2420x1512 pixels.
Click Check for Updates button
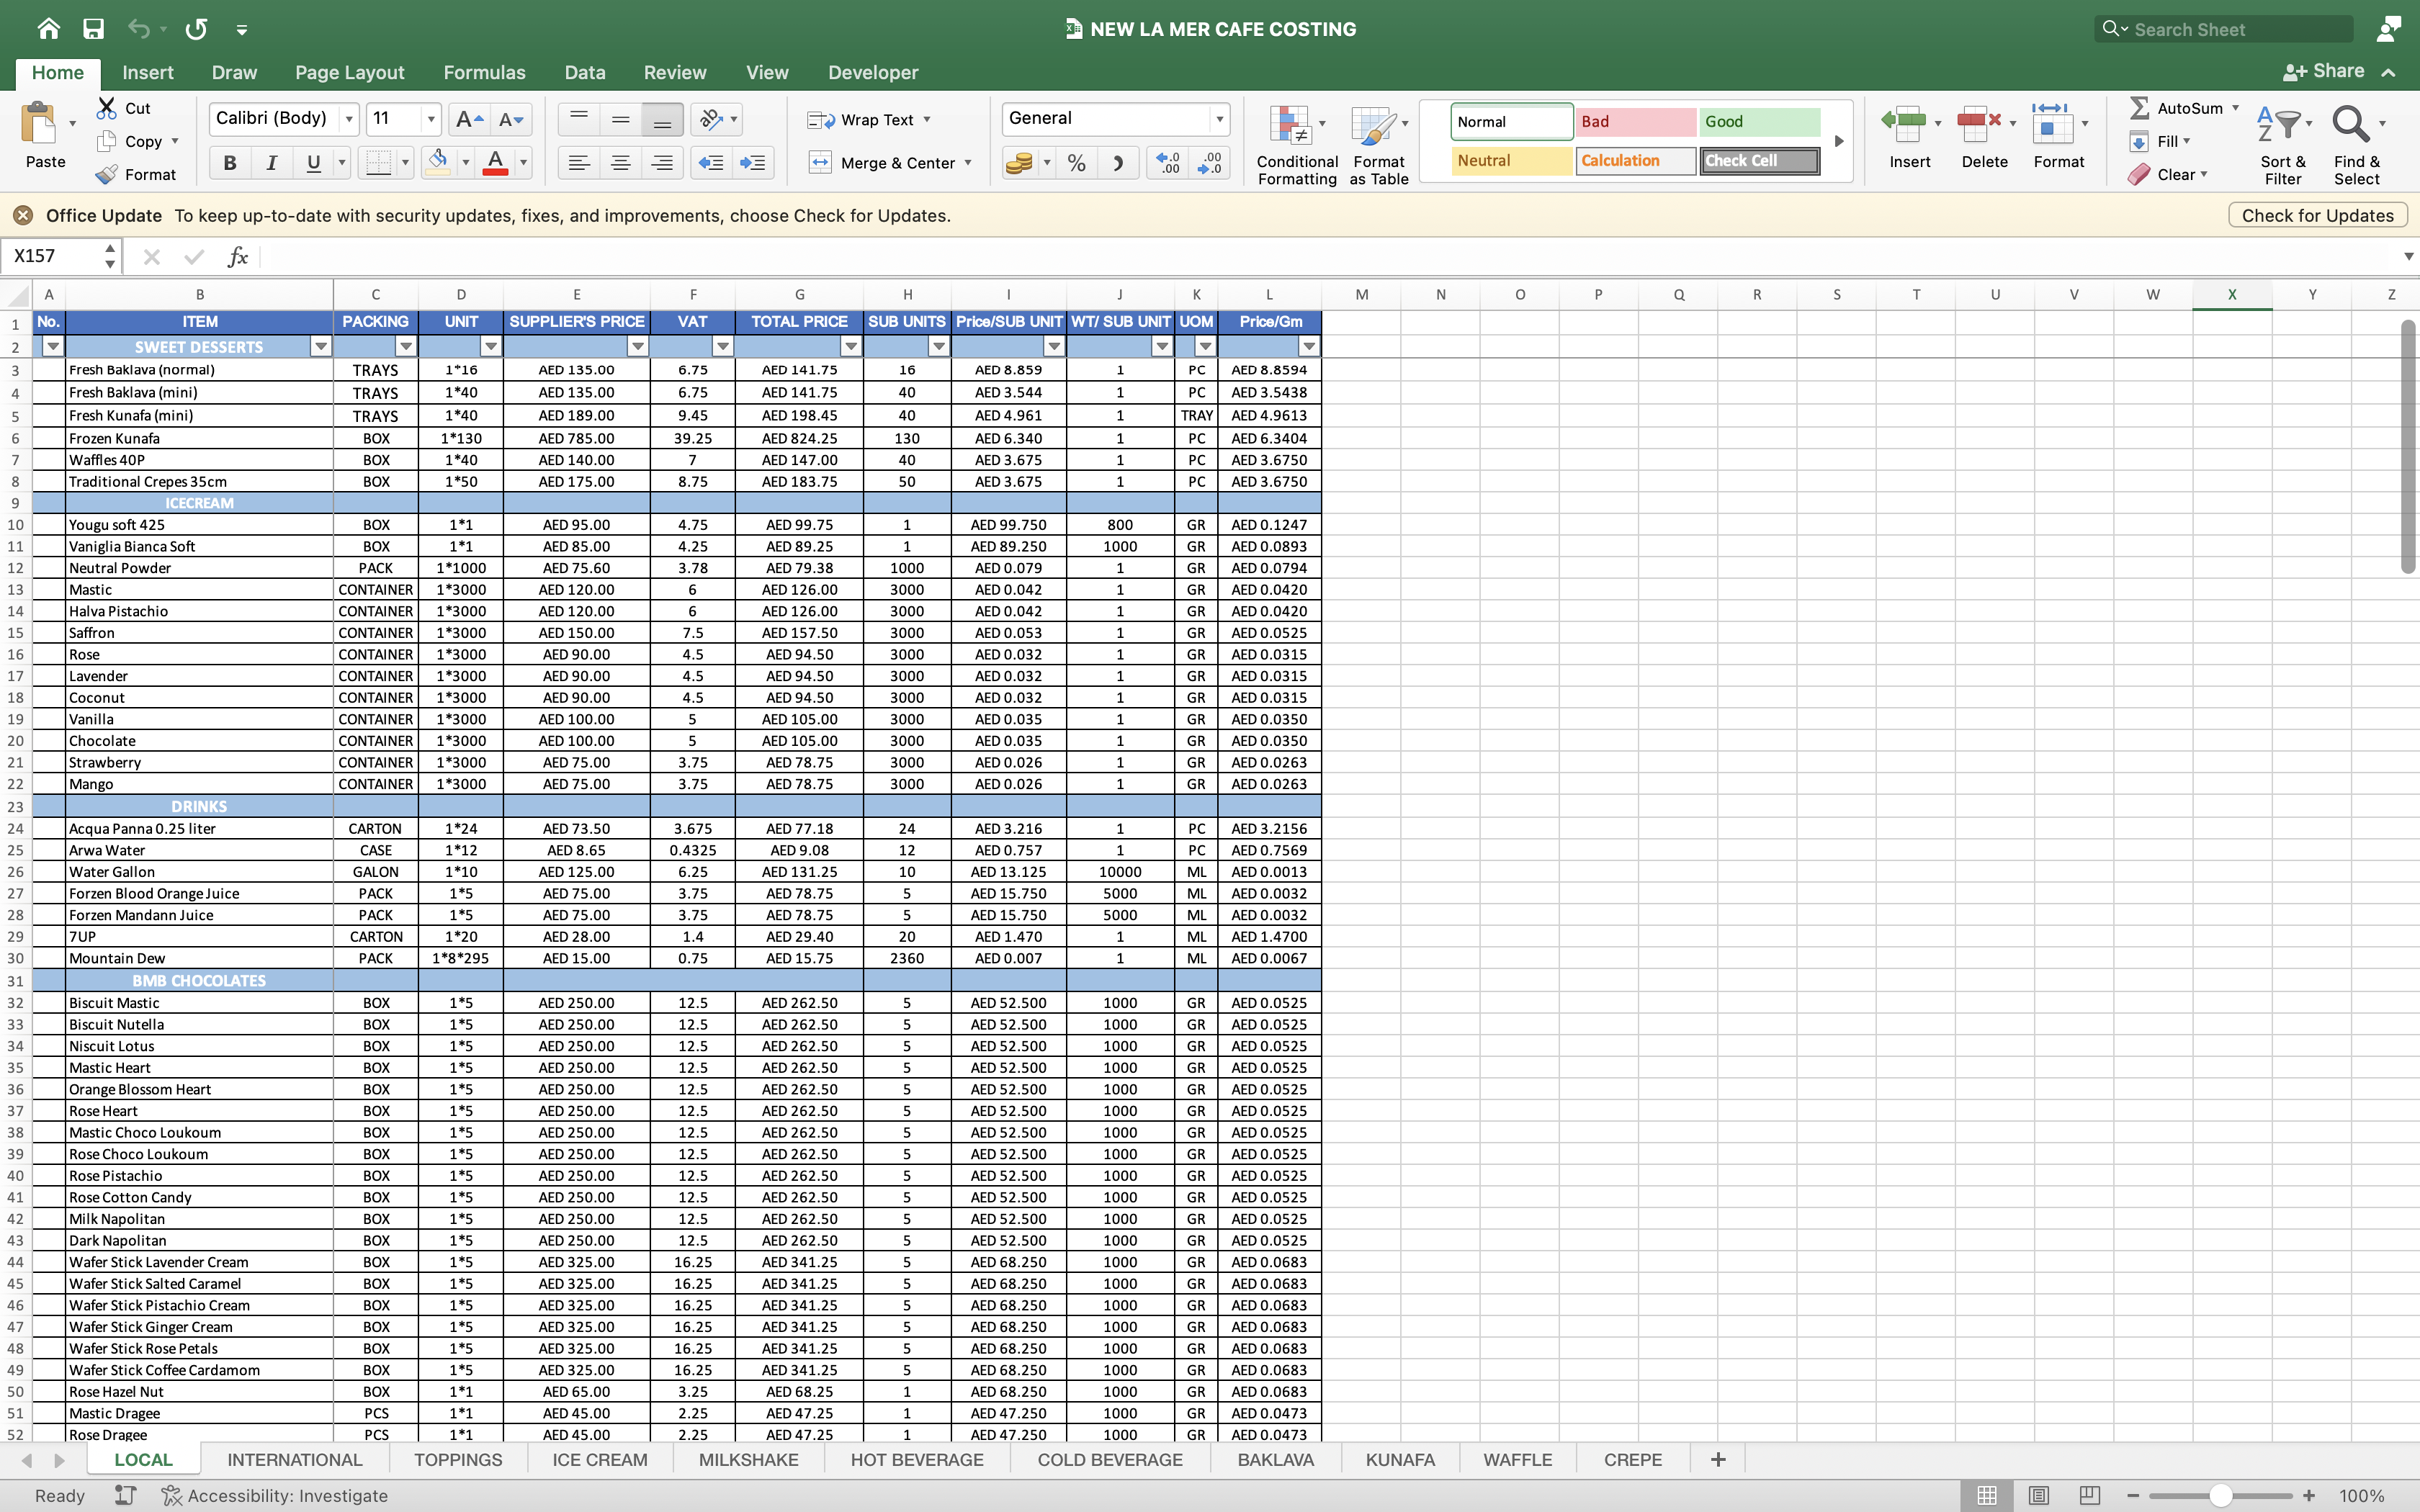[x=2317, y=215]
